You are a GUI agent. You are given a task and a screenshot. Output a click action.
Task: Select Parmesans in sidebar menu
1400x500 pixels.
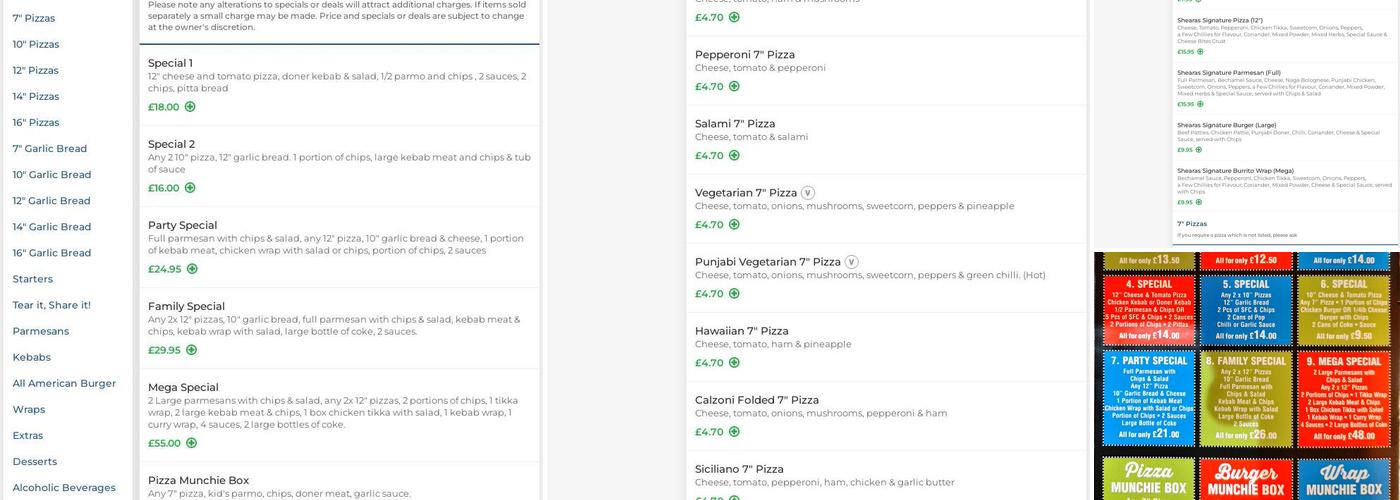41,331
